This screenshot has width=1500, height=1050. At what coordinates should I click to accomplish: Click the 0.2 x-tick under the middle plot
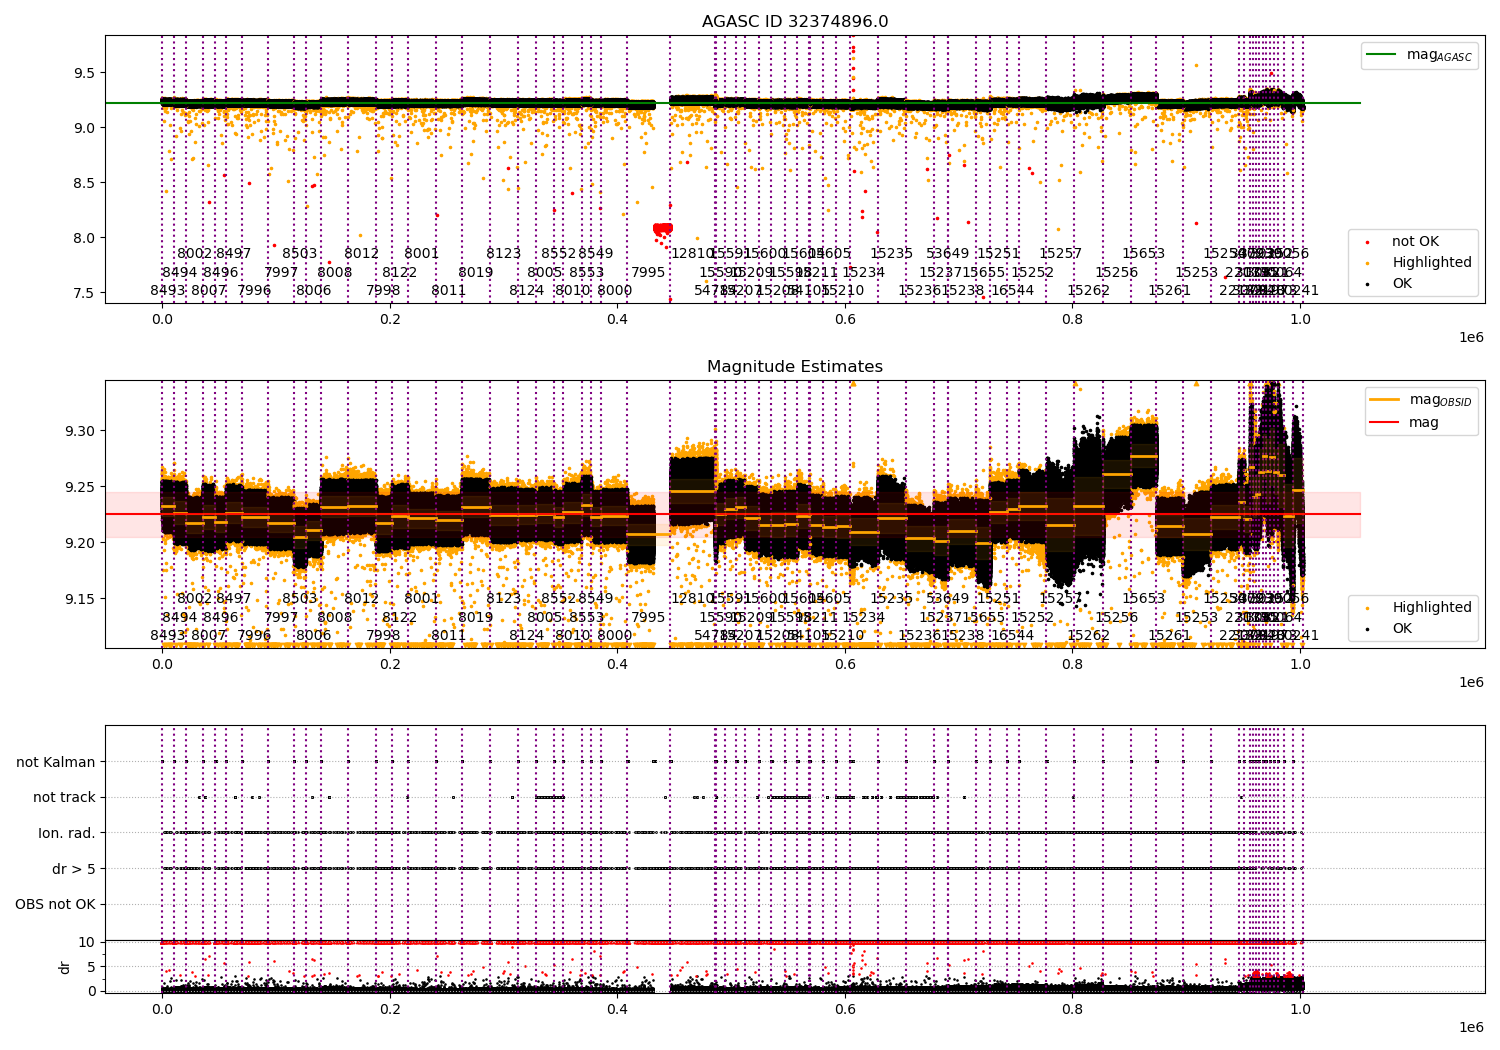pyautogui.click(x=390, y=665)
